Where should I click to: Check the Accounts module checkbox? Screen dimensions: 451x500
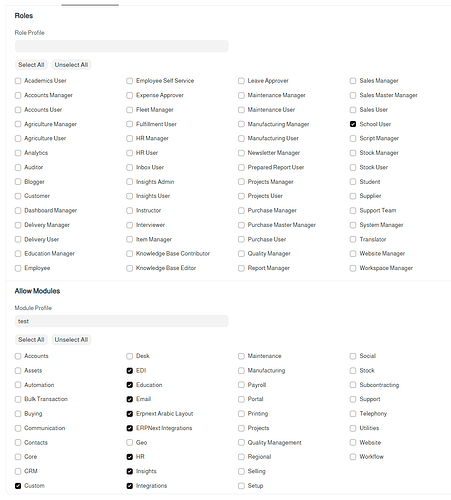[18, 356]
